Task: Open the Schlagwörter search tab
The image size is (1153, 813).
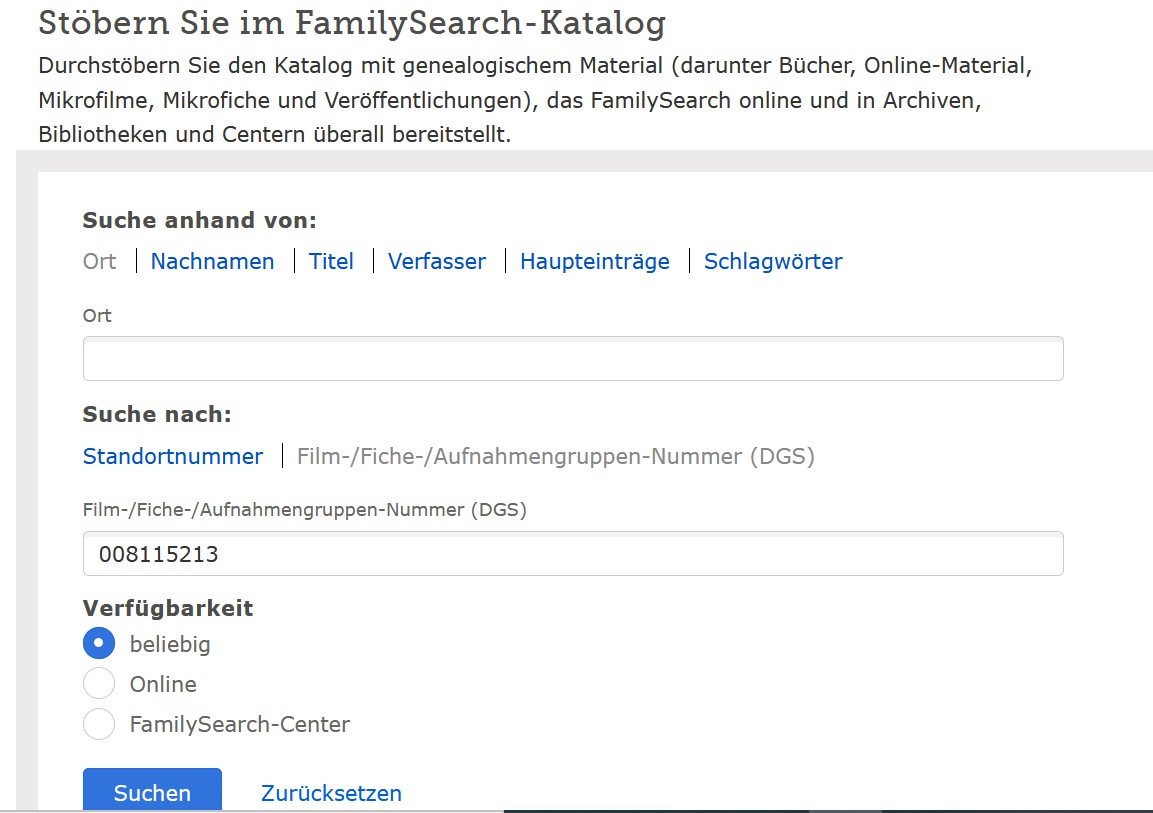Action: coord(773,261)
